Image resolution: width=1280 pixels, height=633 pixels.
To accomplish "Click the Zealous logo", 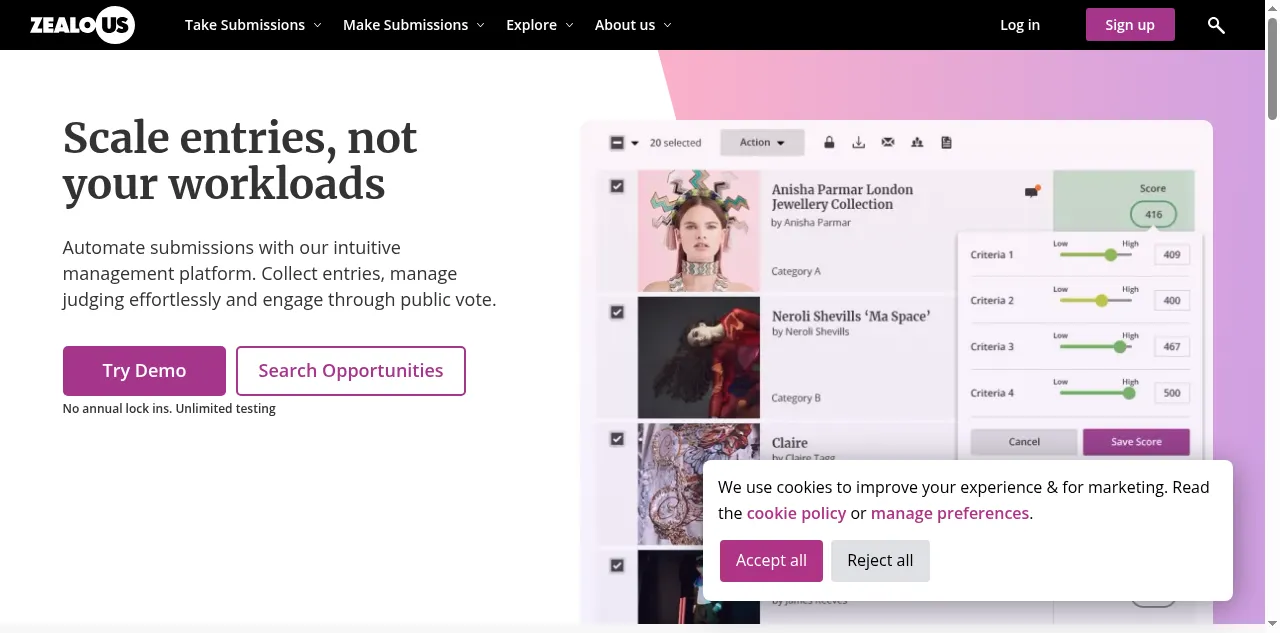I will (82, 25).
